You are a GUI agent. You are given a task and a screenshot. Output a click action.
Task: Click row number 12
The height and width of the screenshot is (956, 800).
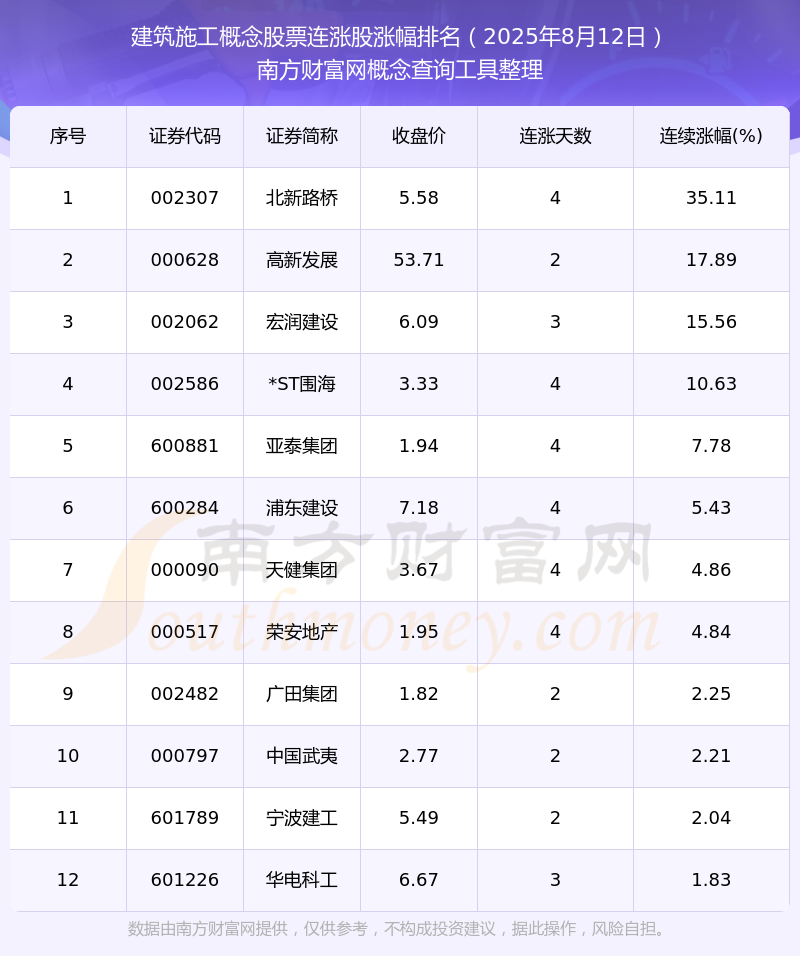click(x=68, y=880)
